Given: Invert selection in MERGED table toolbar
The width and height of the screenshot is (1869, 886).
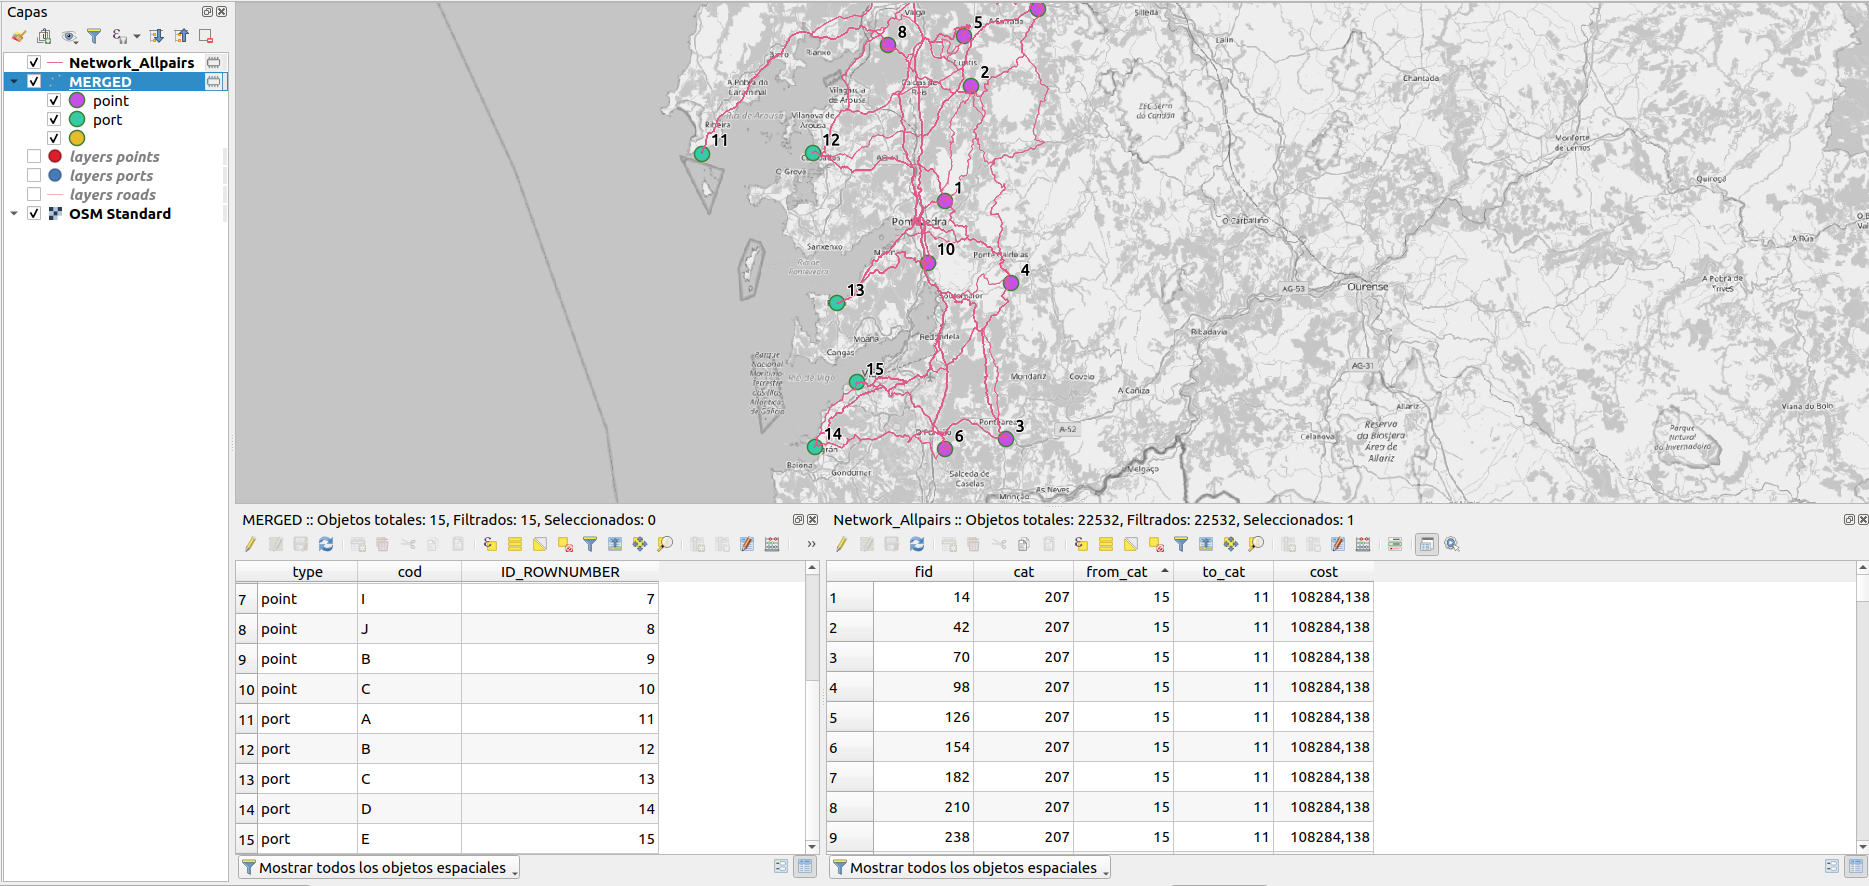Looking at the screenshot, I should point(540,544).
